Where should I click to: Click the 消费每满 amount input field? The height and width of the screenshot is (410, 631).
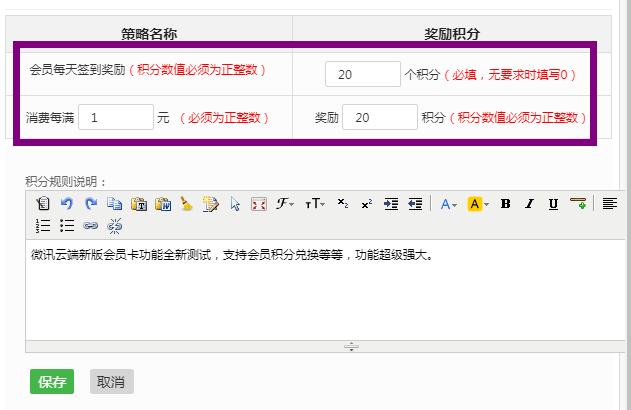(115, 117)
